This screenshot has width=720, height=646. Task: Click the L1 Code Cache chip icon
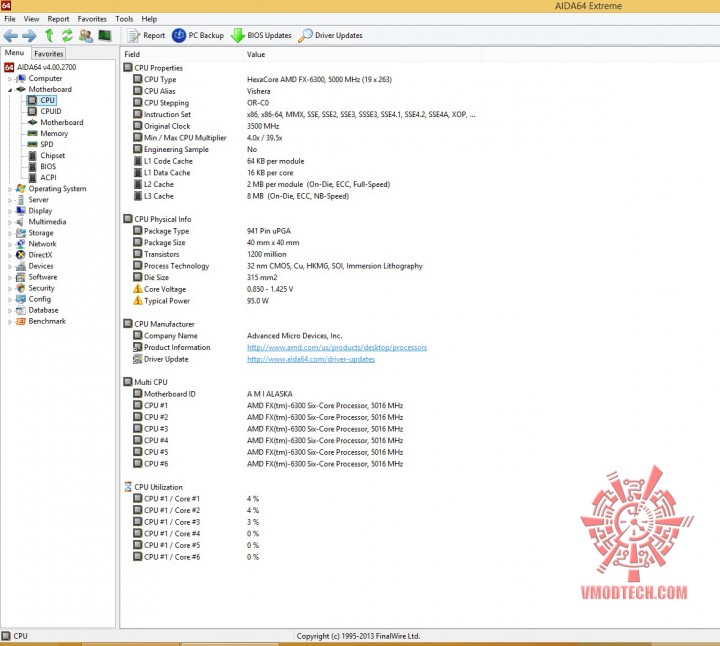(137, 161)
